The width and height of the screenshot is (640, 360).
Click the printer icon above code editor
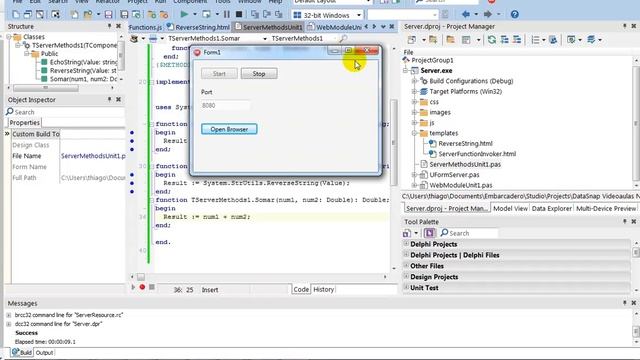[153, 38]
